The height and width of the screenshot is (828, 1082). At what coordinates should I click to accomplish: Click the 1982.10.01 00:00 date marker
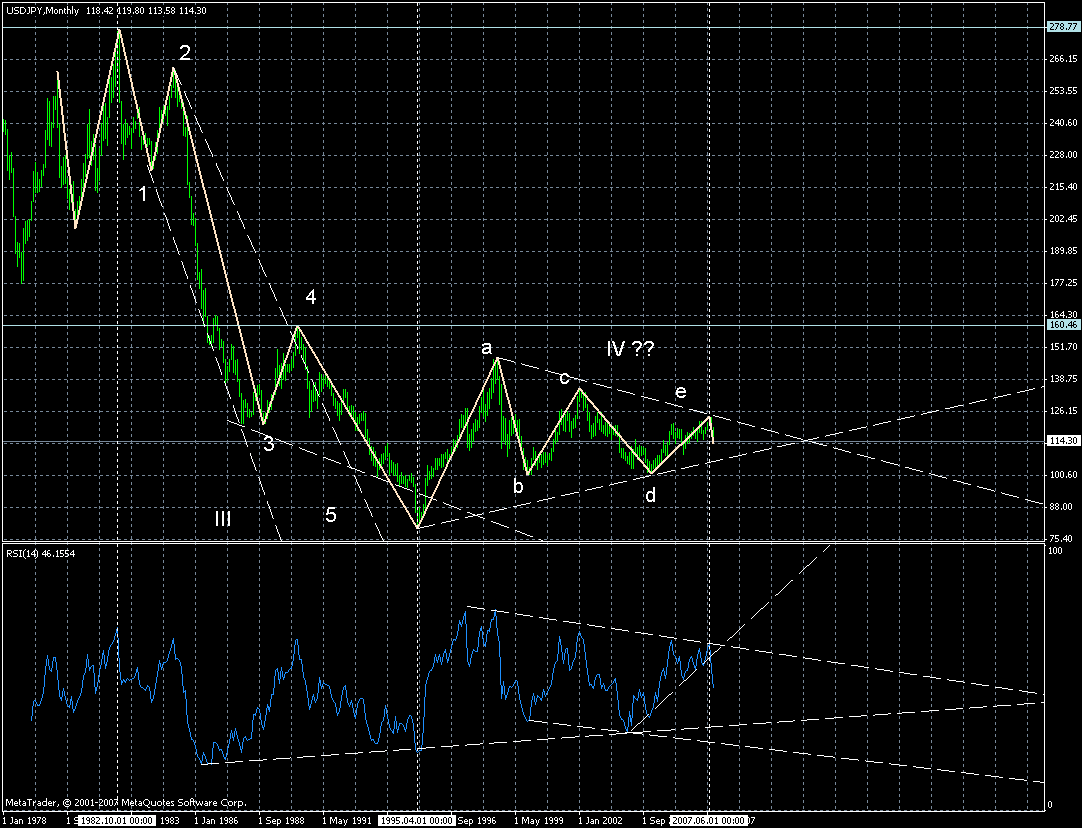coord(117,821)
